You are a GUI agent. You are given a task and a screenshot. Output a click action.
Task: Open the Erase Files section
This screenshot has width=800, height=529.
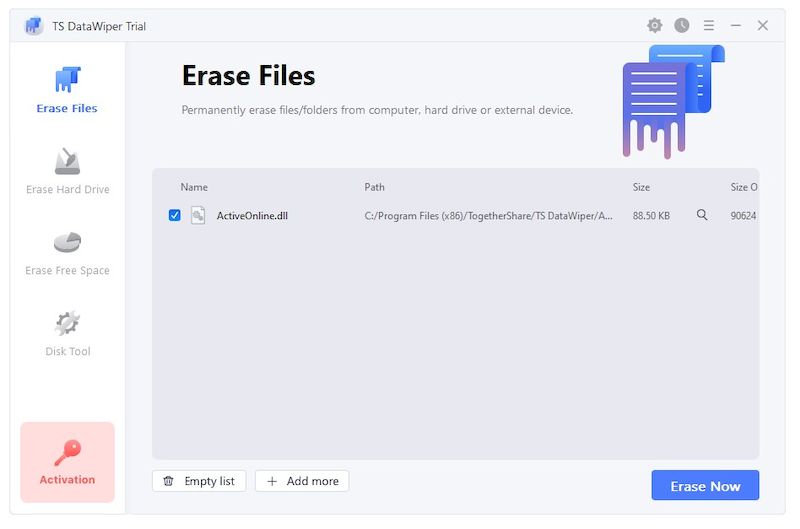click(67, 90)
